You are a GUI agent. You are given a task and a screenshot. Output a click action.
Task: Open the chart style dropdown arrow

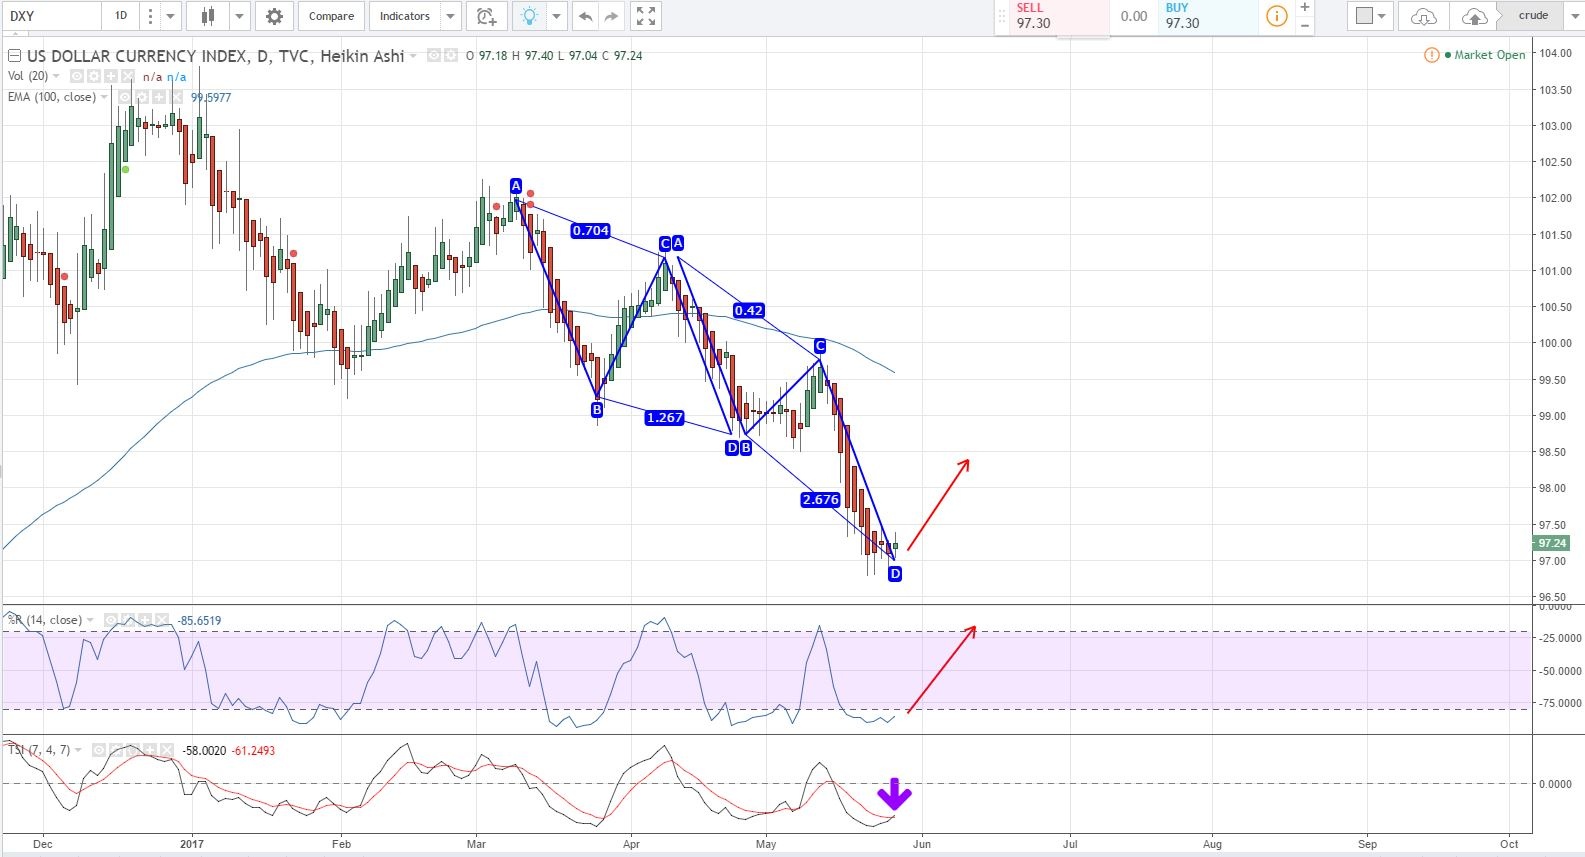point(239,16)
